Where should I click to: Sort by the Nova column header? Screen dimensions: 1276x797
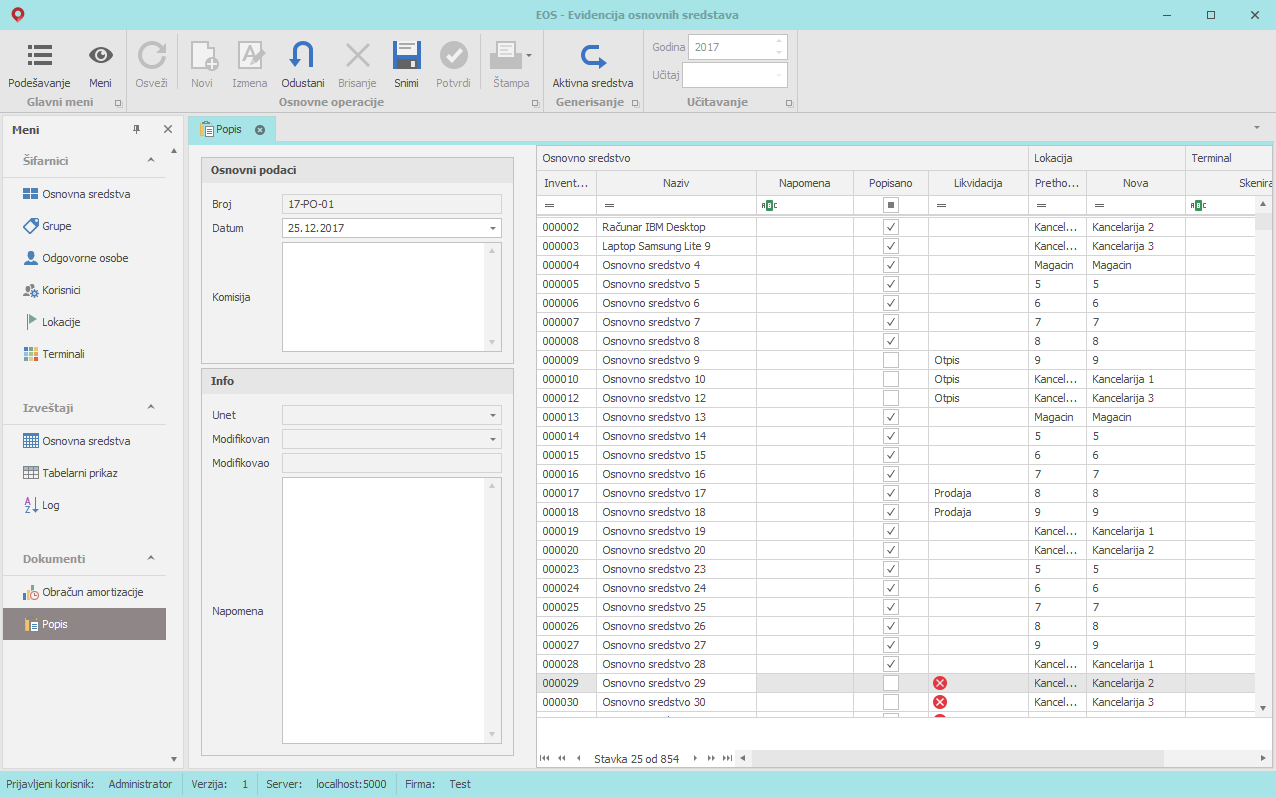1135,183
